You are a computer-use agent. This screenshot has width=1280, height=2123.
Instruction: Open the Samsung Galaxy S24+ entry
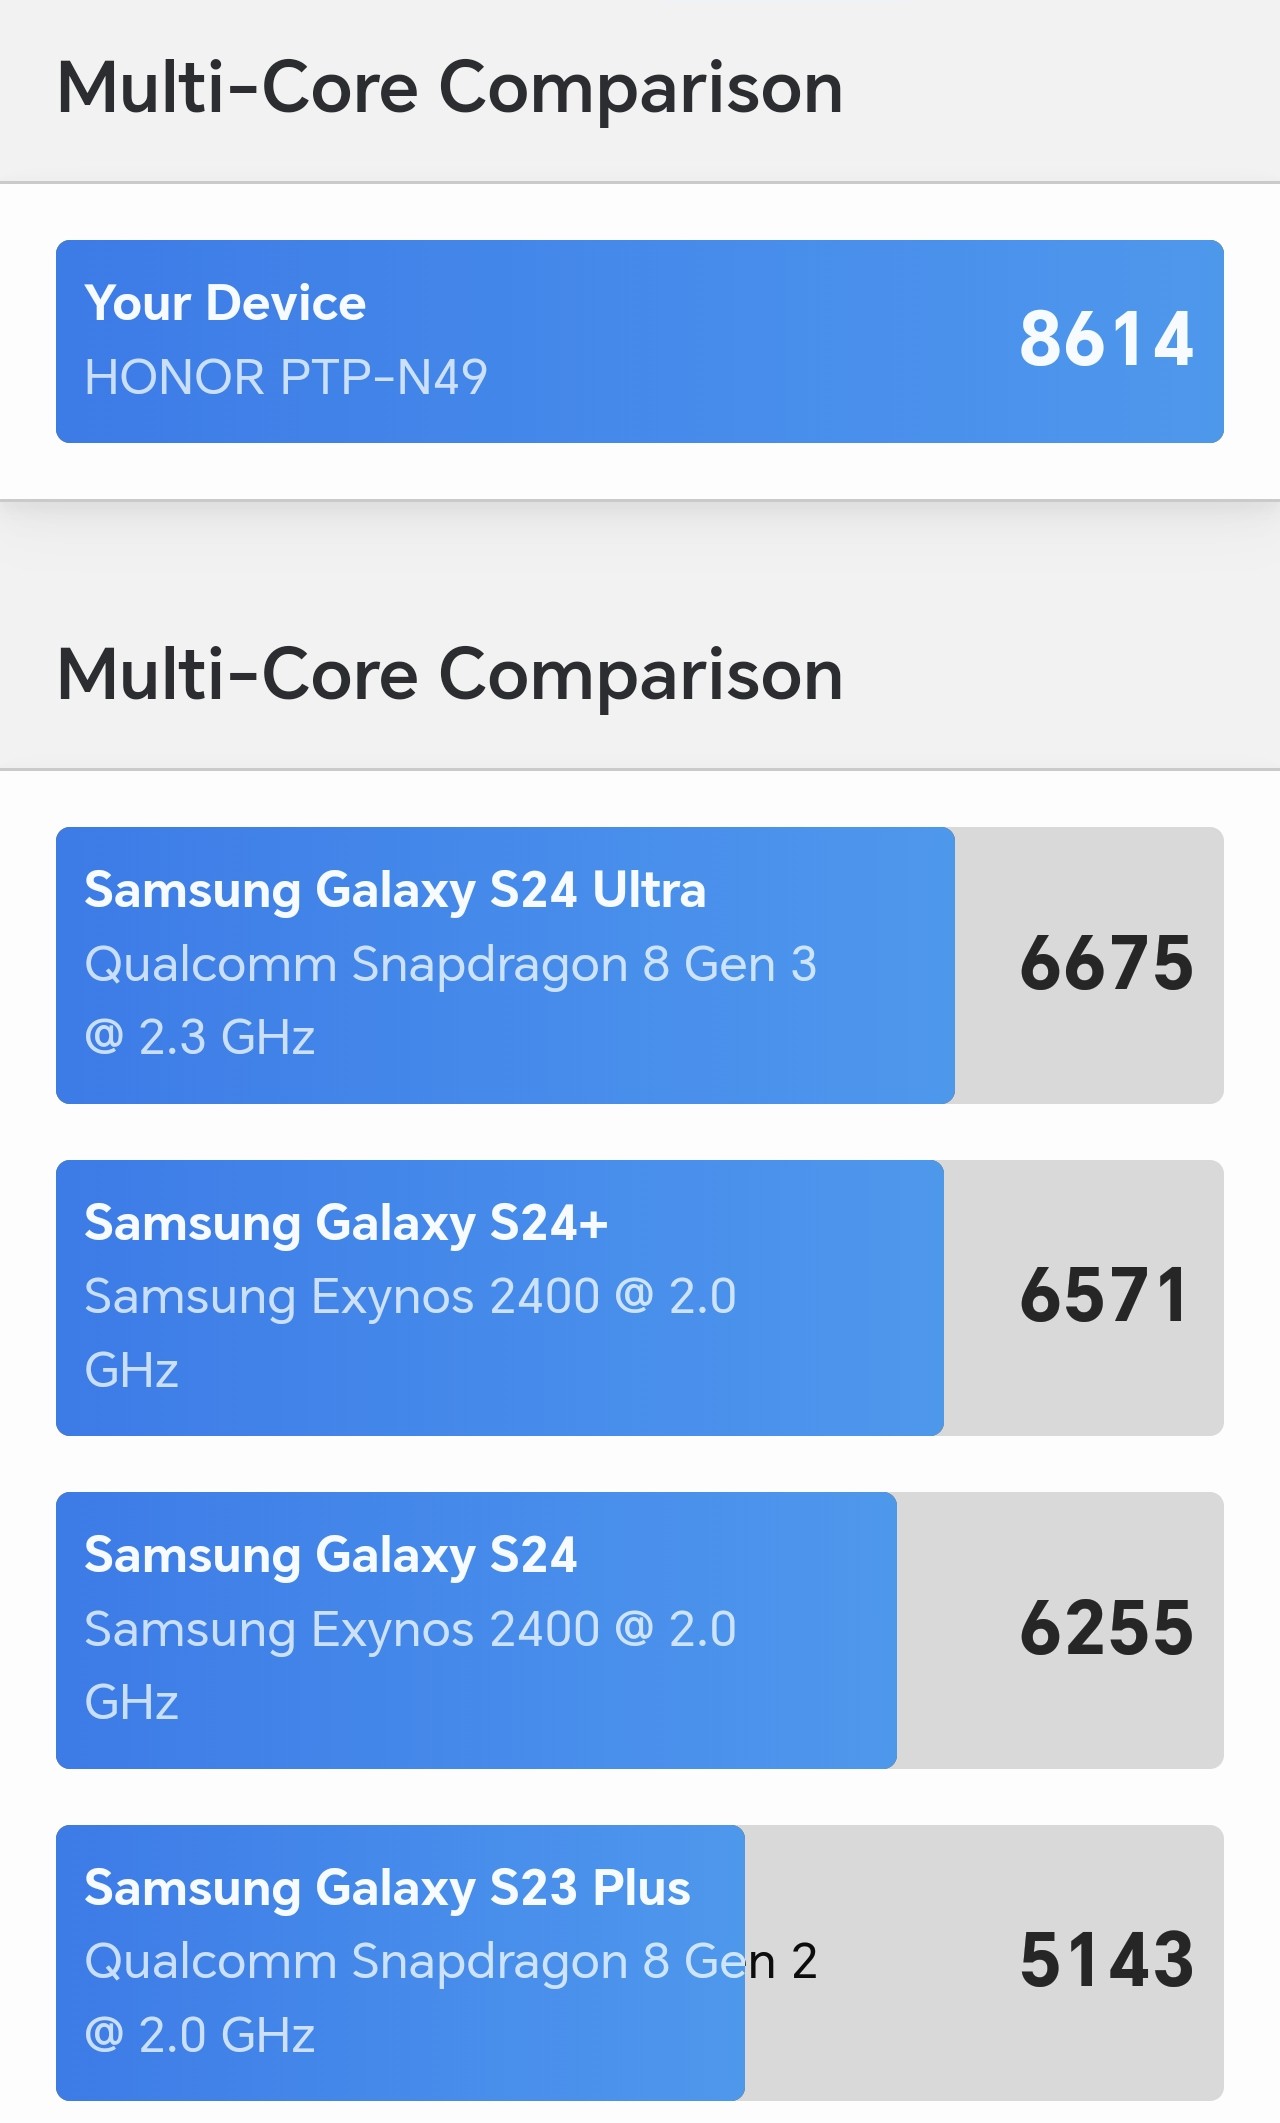pos(346,1223)
